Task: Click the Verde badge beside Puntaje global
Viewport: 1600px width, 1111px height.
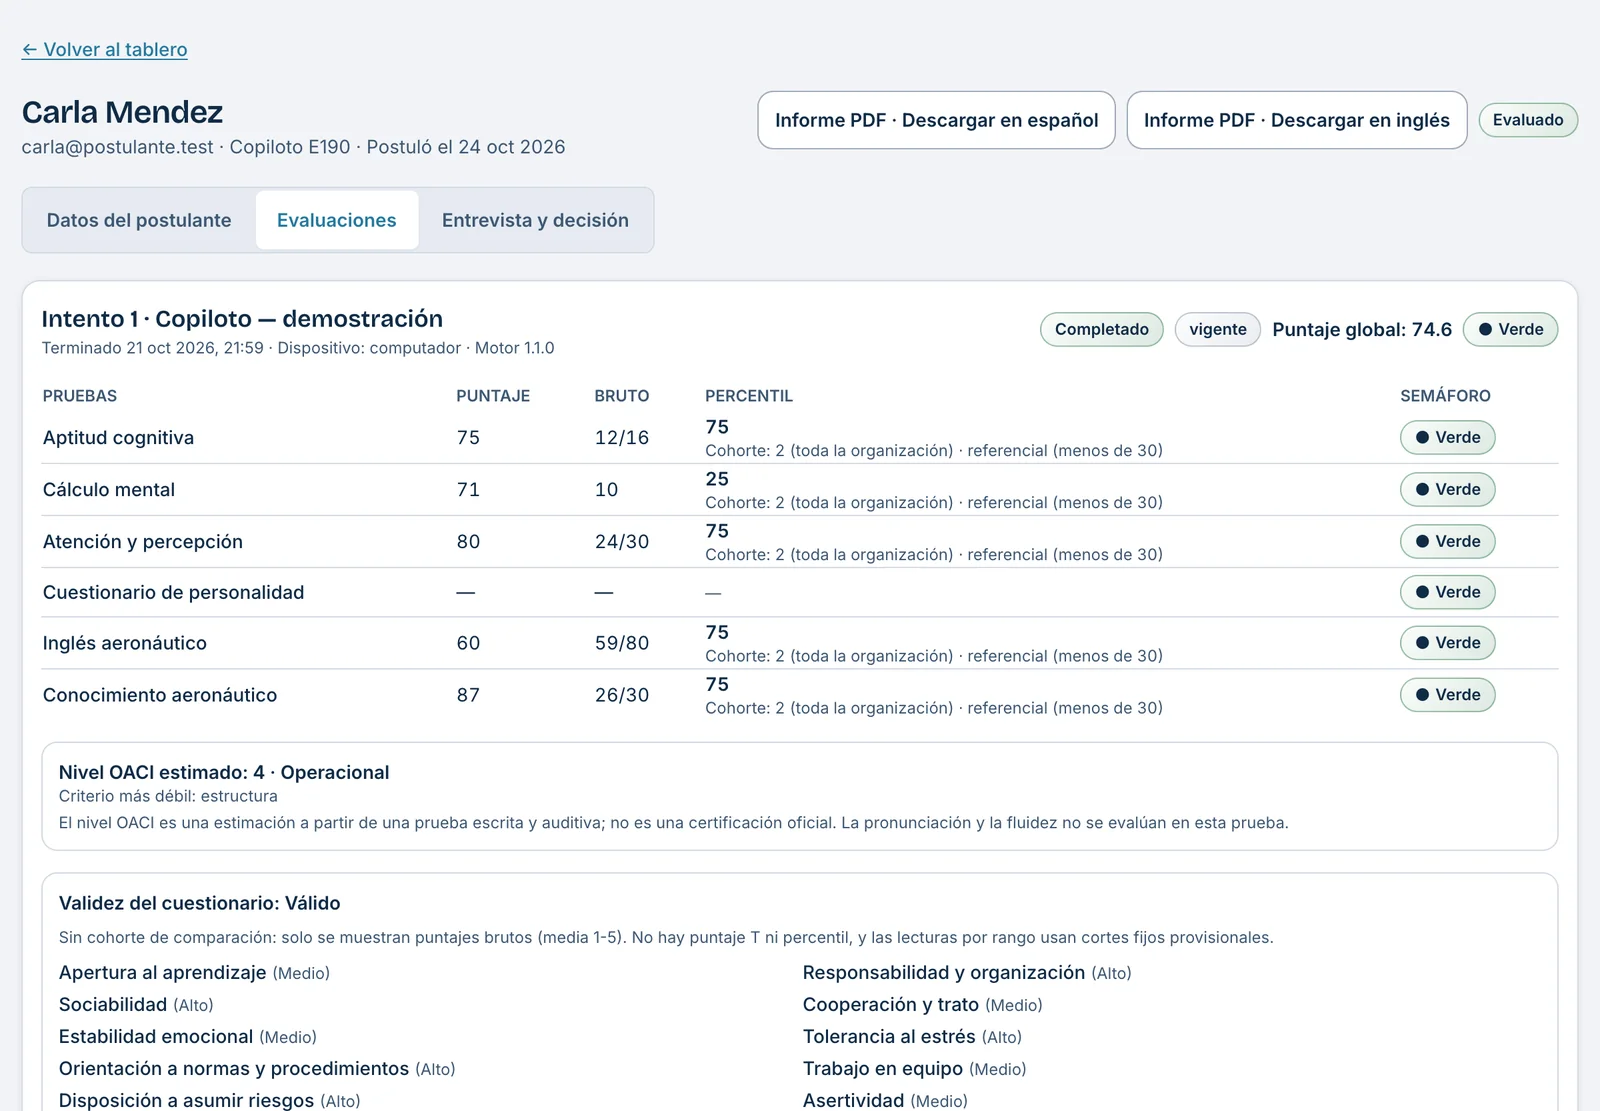Action: coord(1510,329)
